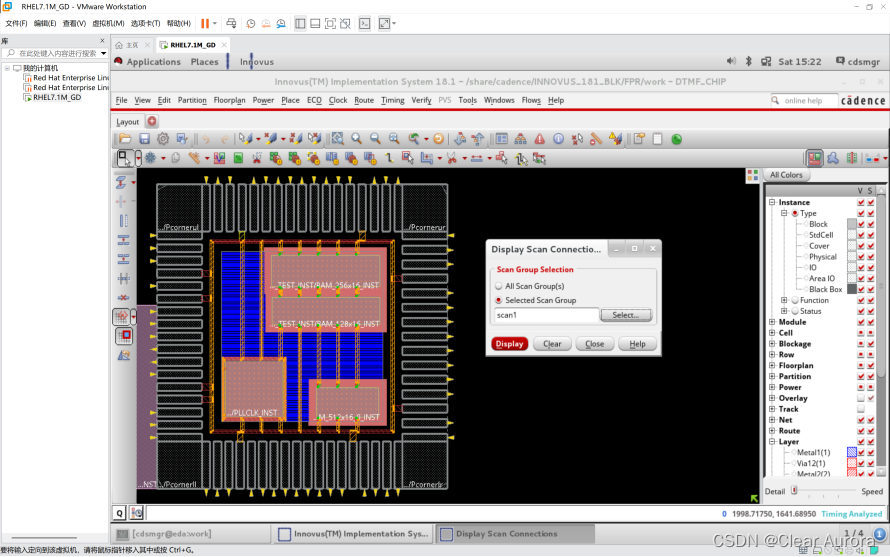The width and height of the screenshot is (890, 557).
Task: Click the blue snowflake tool icon
Action: [x=150, y=158]
